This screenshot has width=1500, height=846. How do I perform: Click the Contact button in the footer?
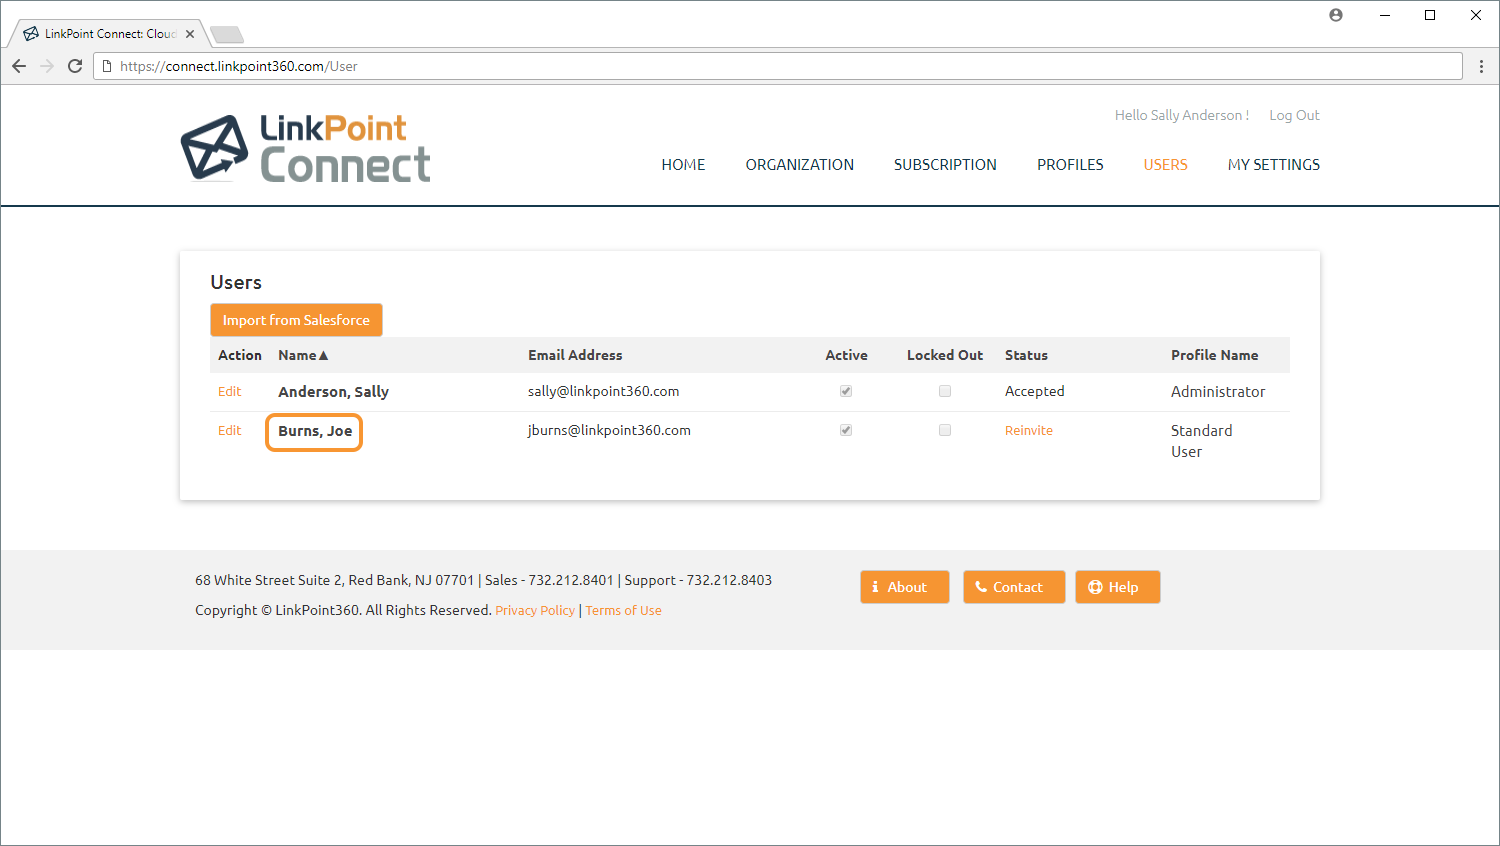[1014, 587]
